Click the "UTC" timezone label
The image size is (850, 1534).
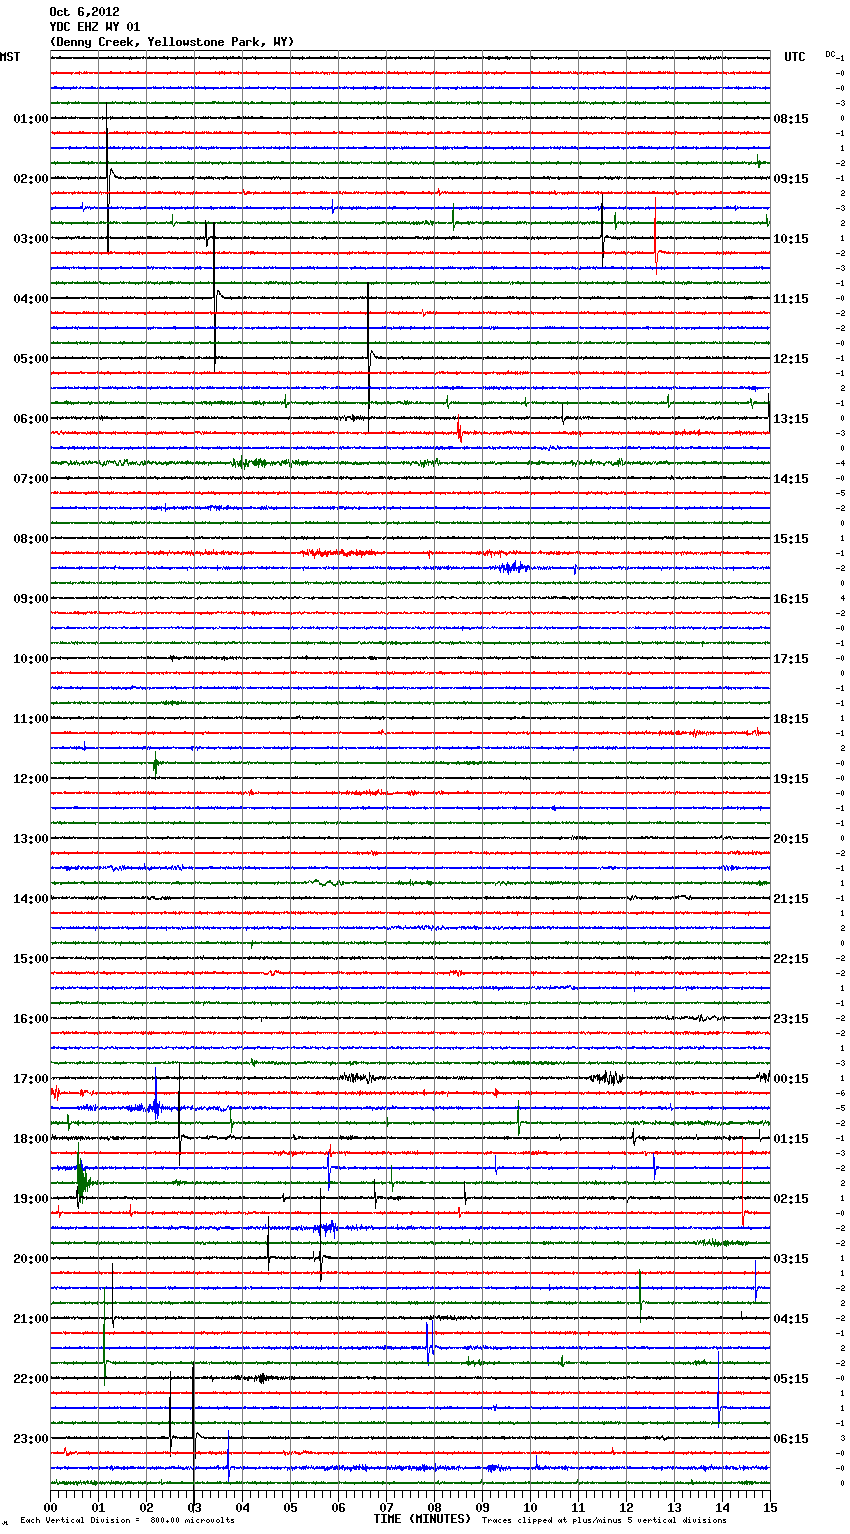795,57
